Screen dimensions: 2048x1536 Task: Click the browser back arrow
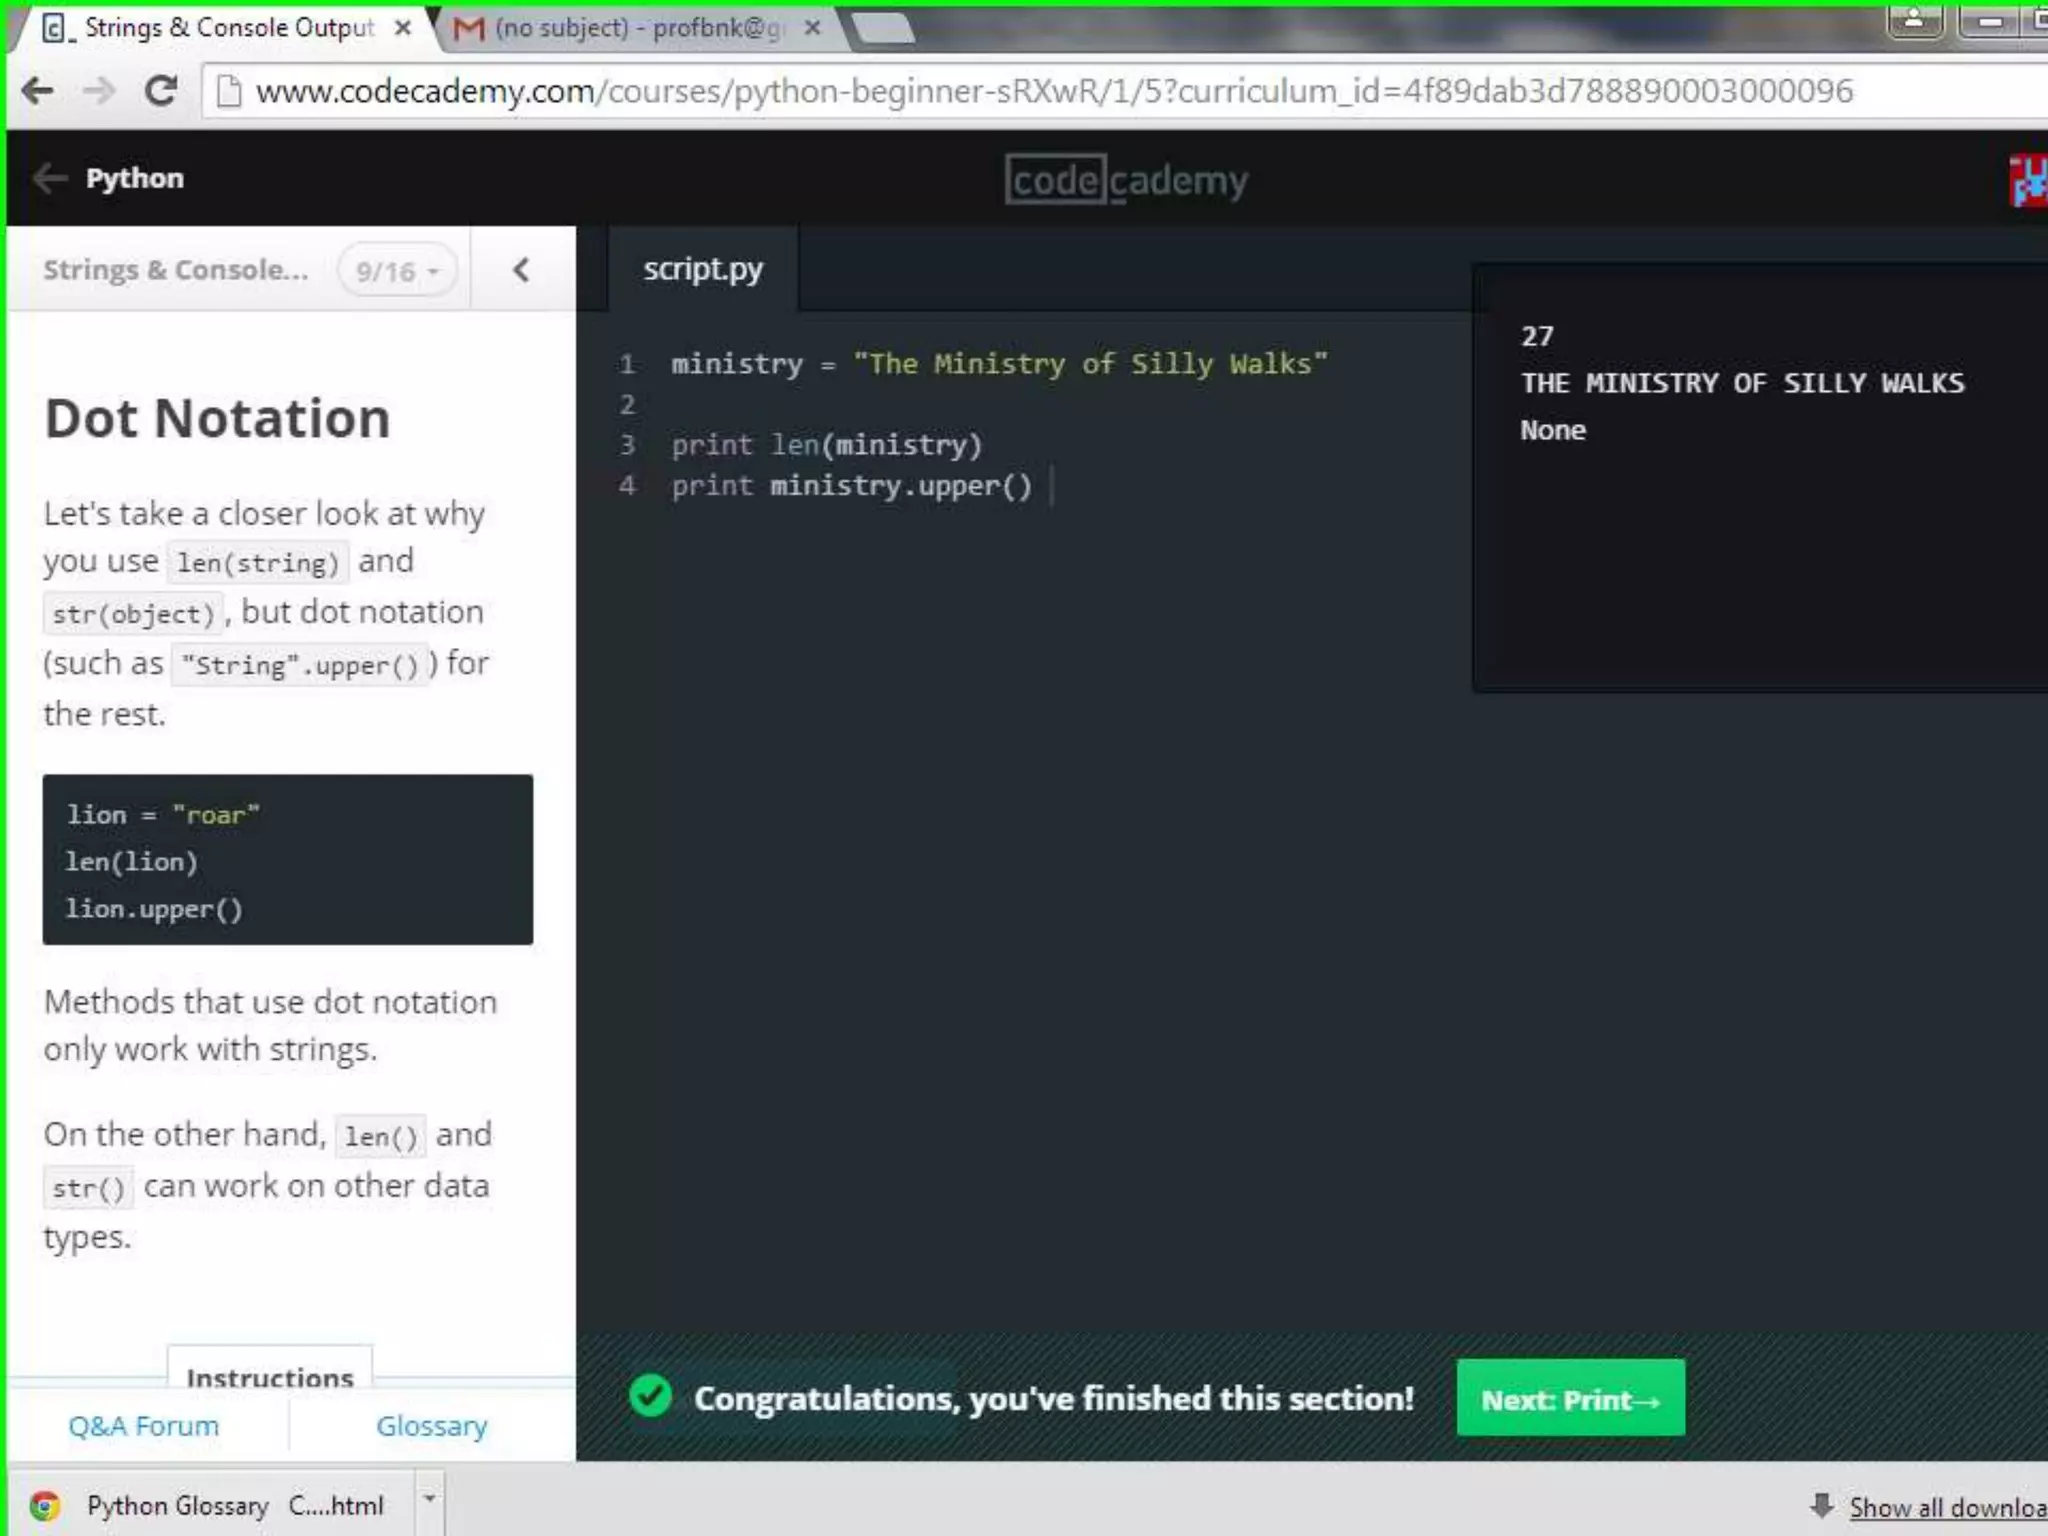[x=37, y=92]
